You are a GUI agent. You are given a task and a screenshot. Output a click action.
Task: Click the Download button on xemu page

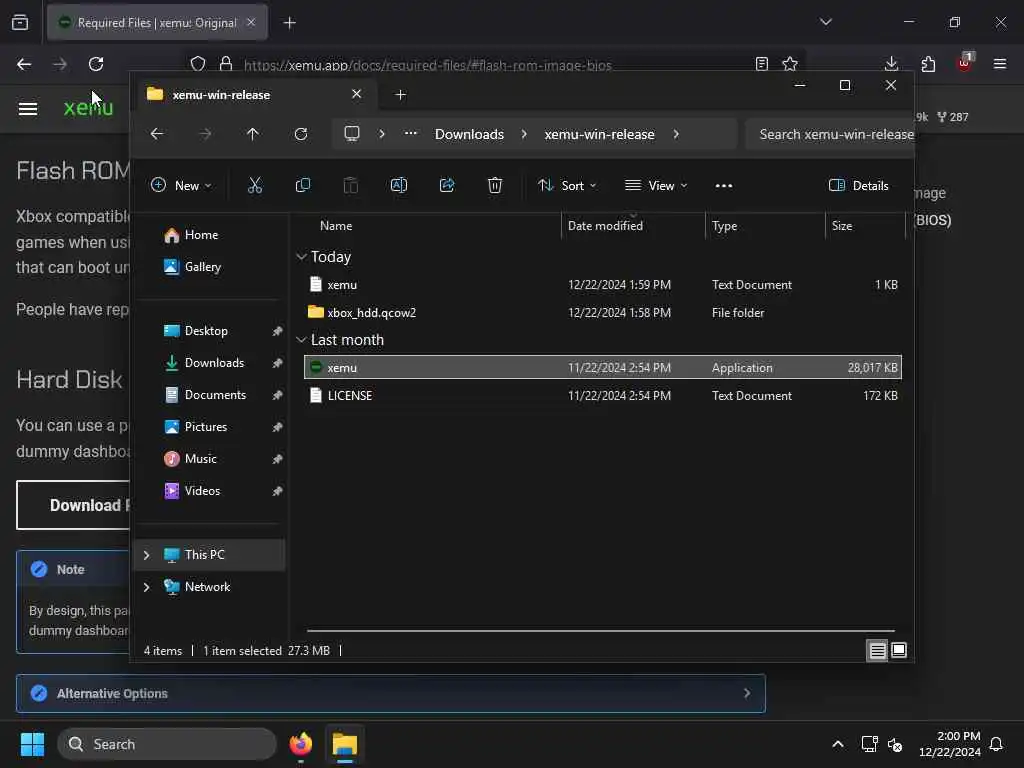point(72,505)
